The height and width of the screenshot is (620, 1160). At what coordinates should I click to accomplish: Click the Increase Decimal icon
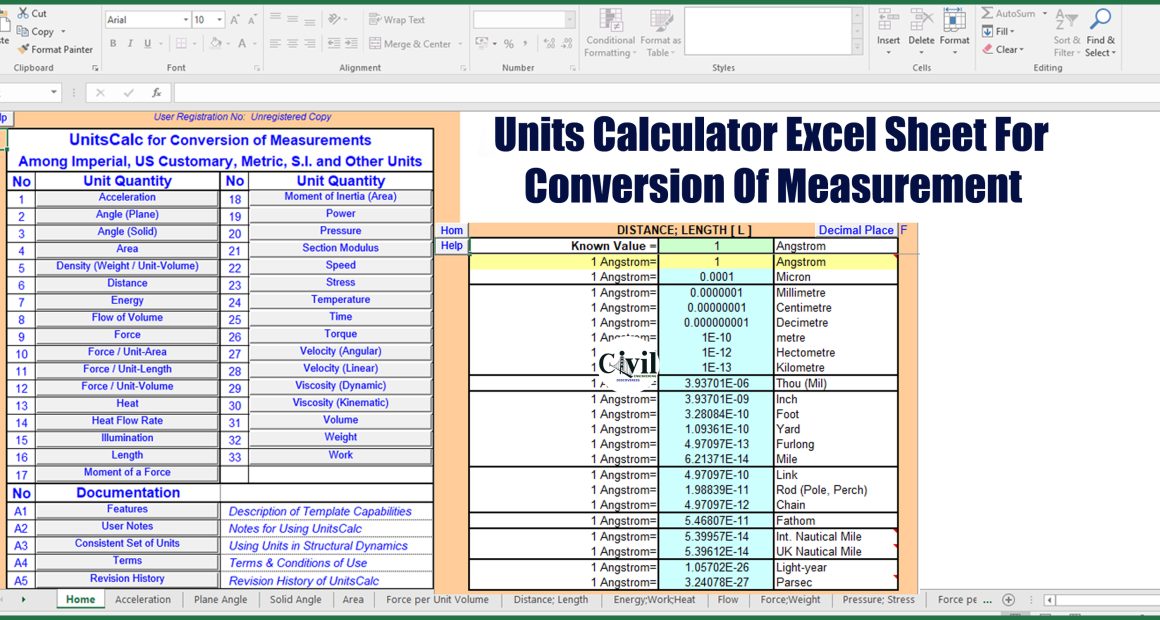tap(549, 44)
